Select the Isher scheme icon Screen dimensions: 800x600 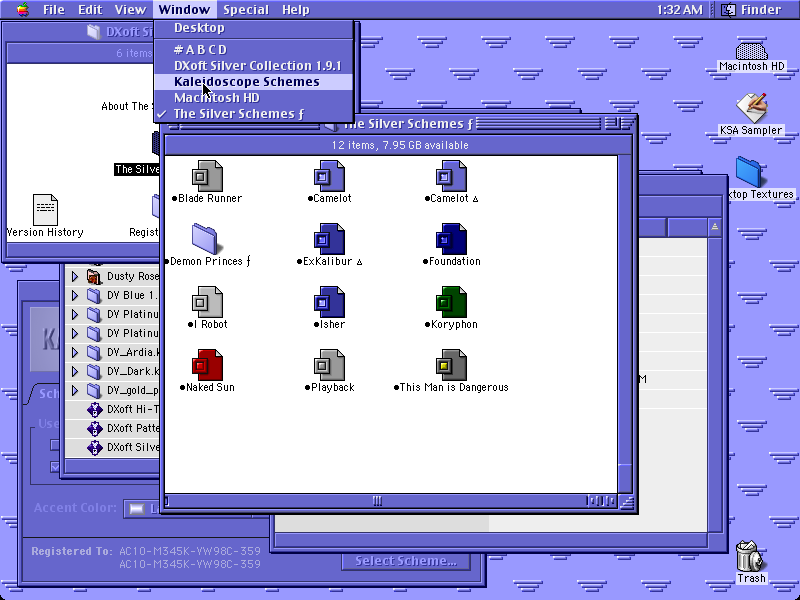tap(329, 302)
